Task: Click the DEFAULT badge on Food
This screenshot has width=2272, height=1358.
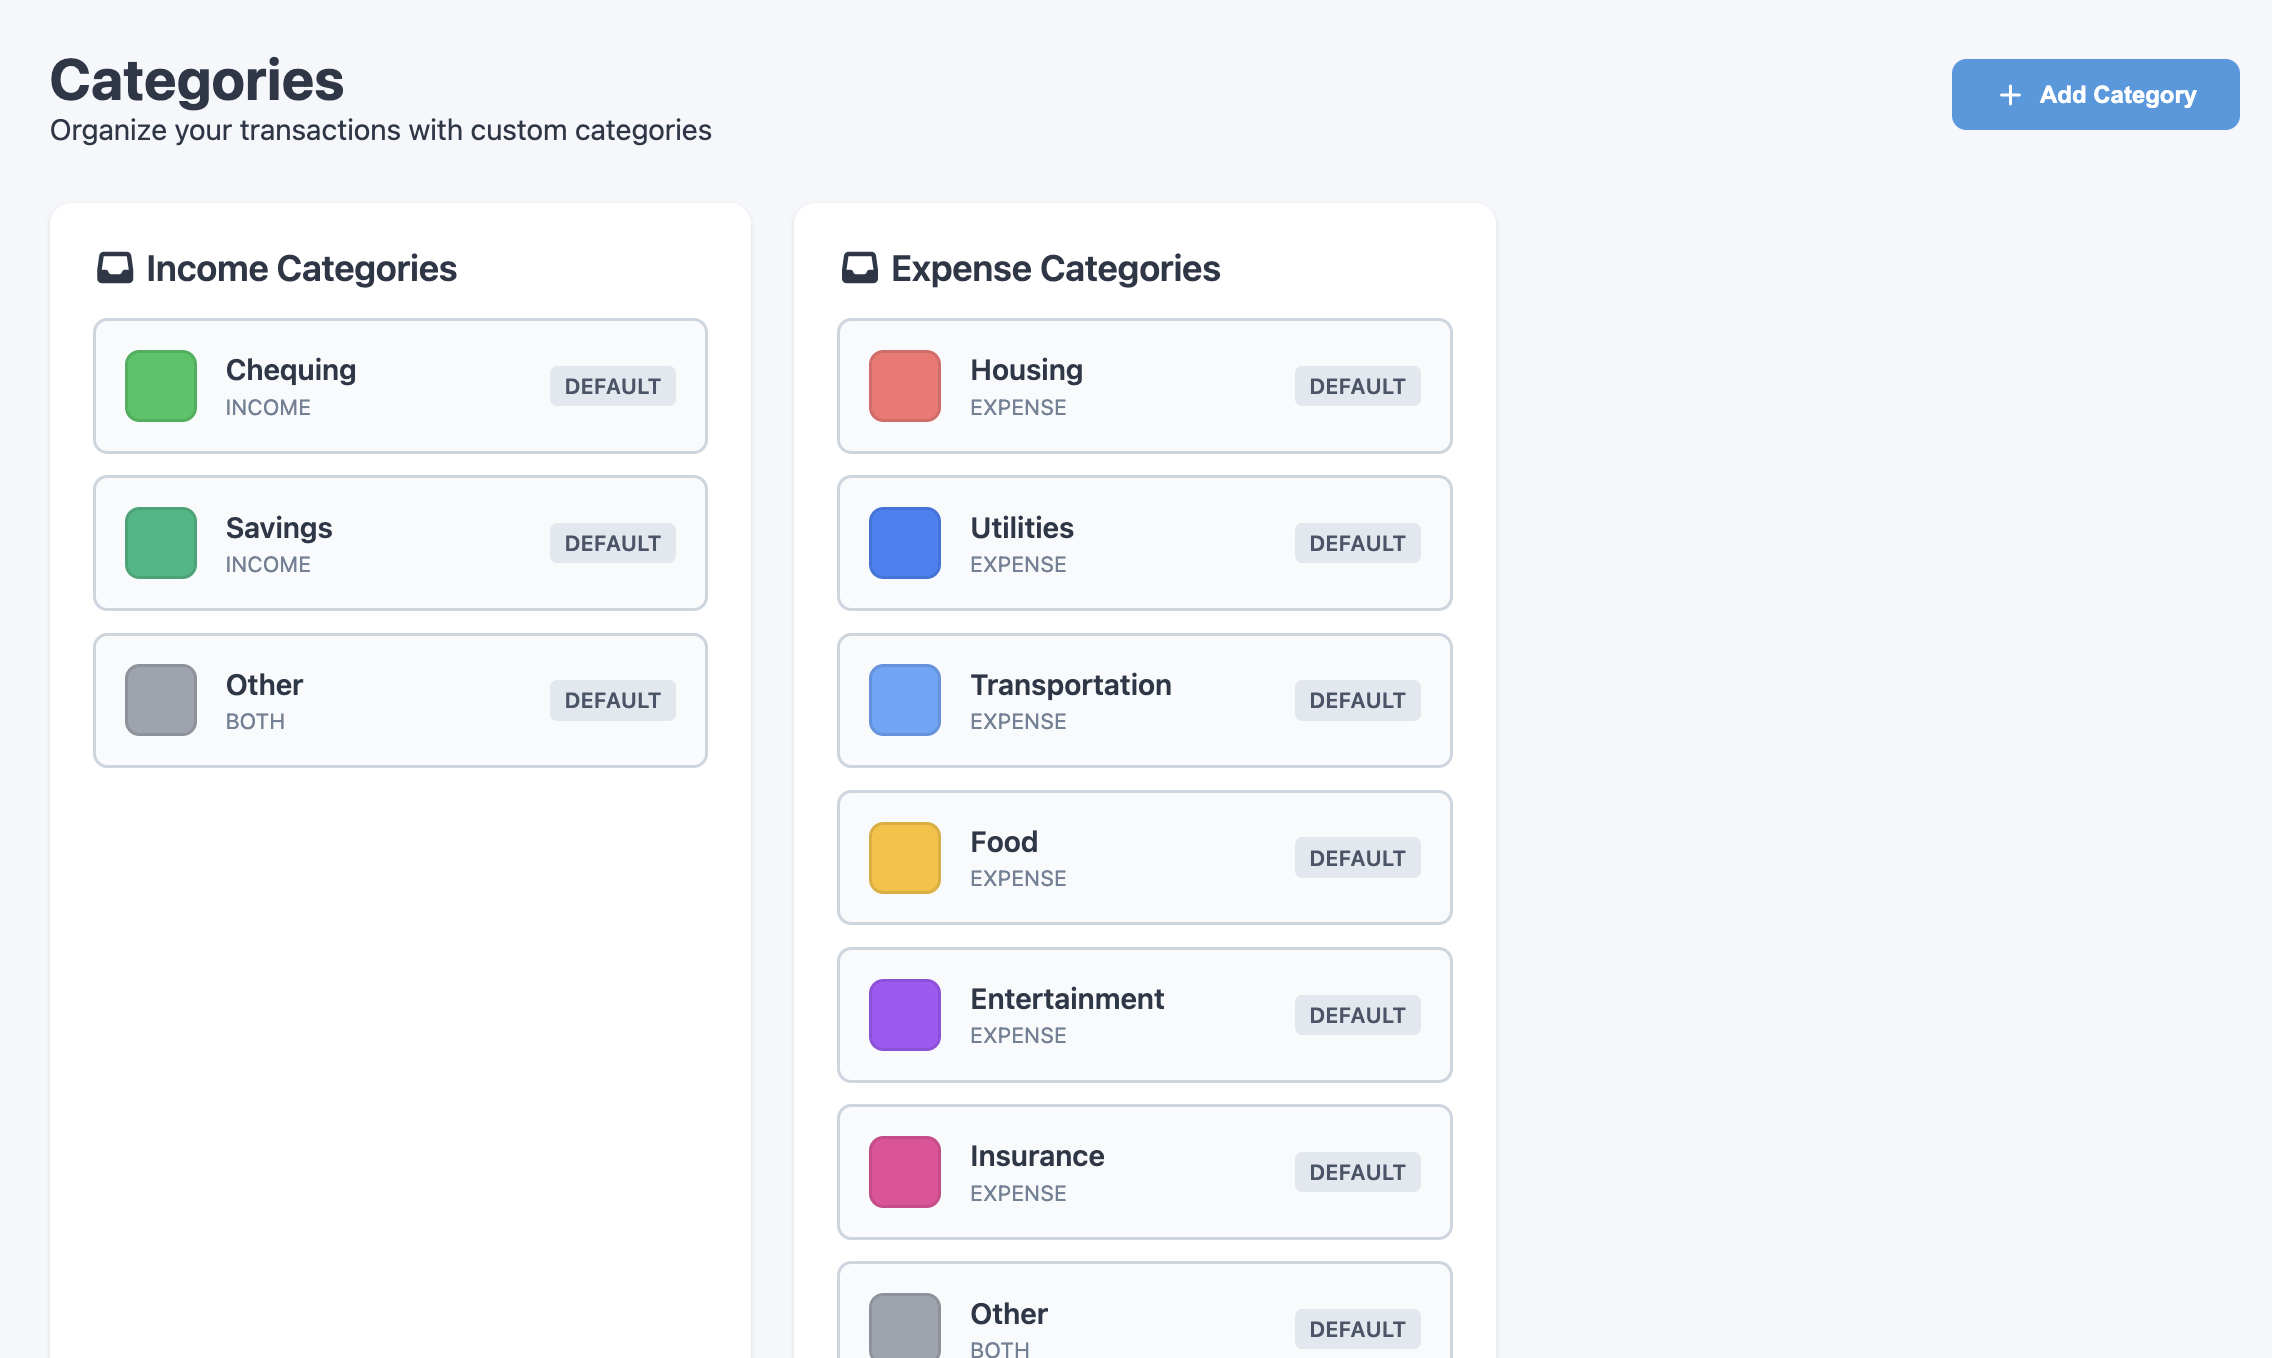Action: pyautogui.click(x=1357, y=857)
